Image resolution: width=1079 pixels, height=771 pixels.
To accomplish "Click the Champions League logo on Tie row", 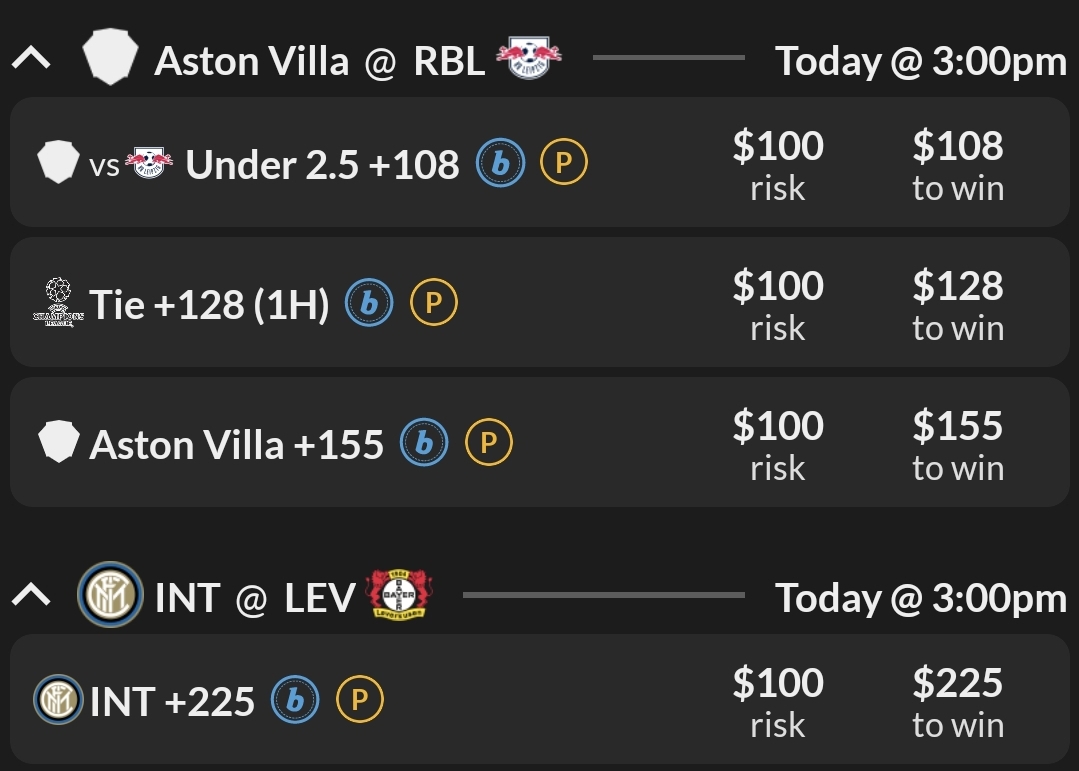I will pyautogui.click(x=58, y=303).
